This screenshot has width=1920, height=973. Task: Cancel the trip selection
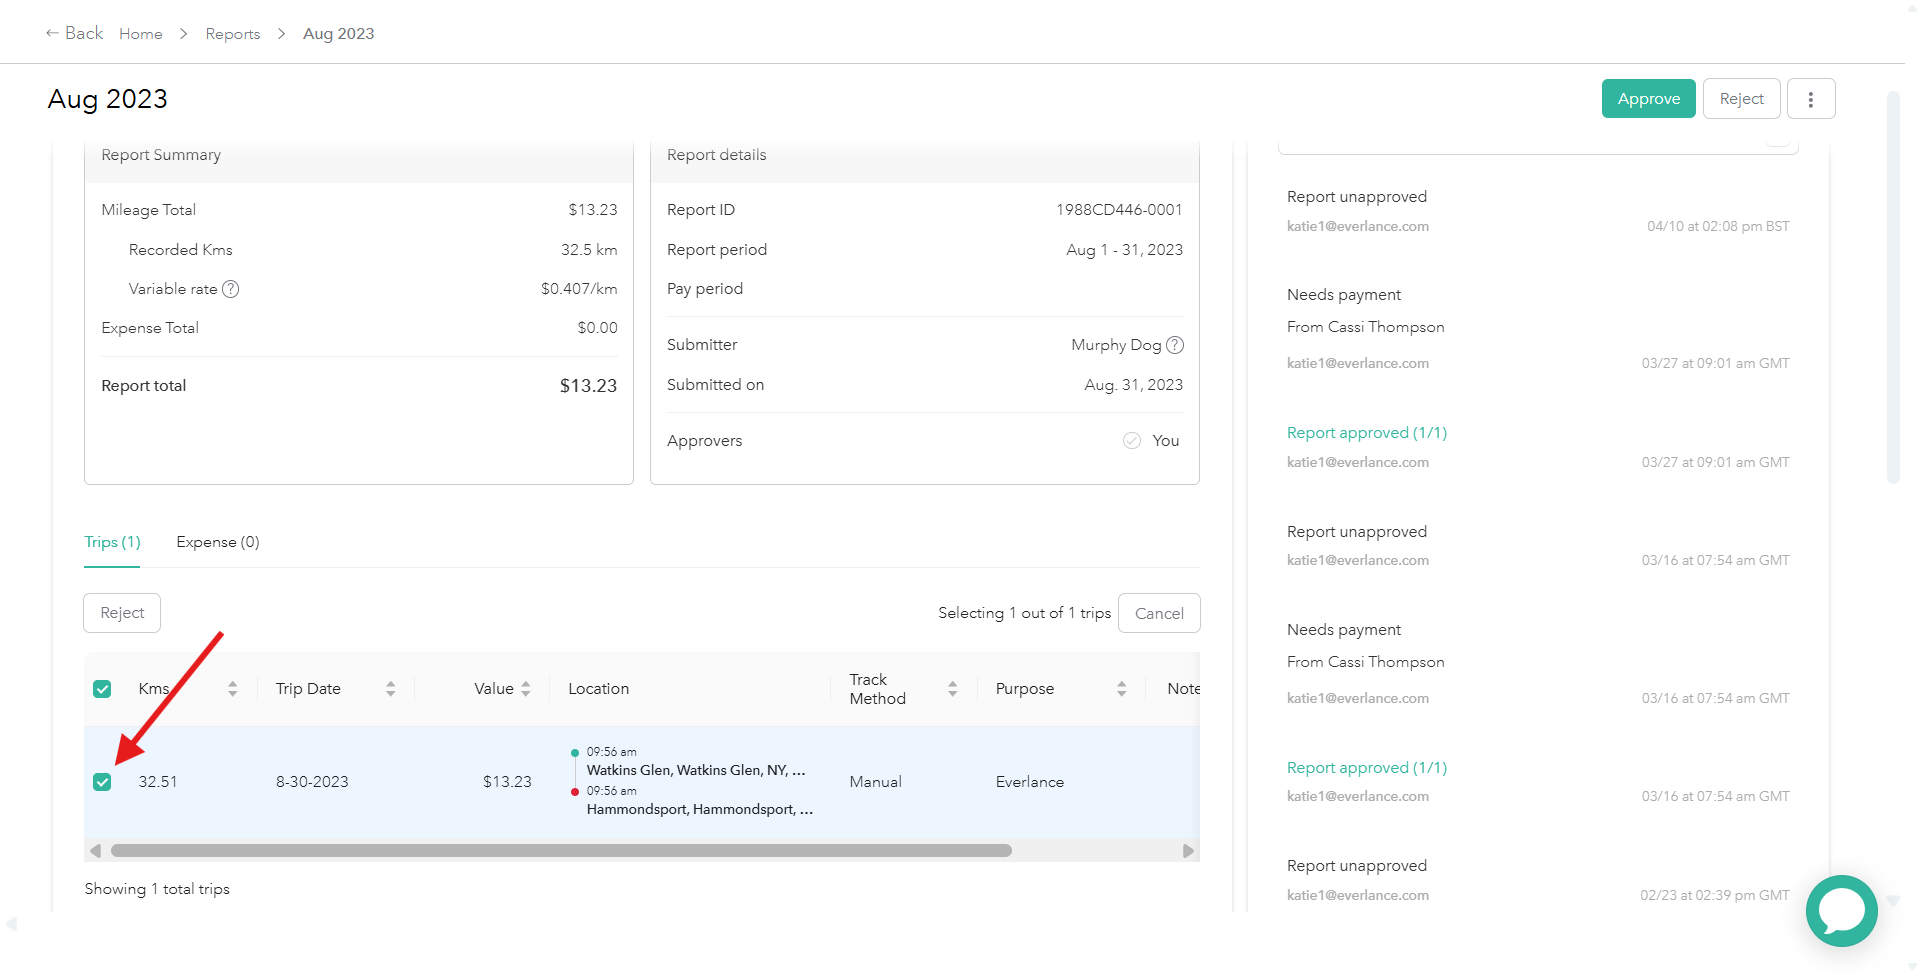coord(1158,613)
